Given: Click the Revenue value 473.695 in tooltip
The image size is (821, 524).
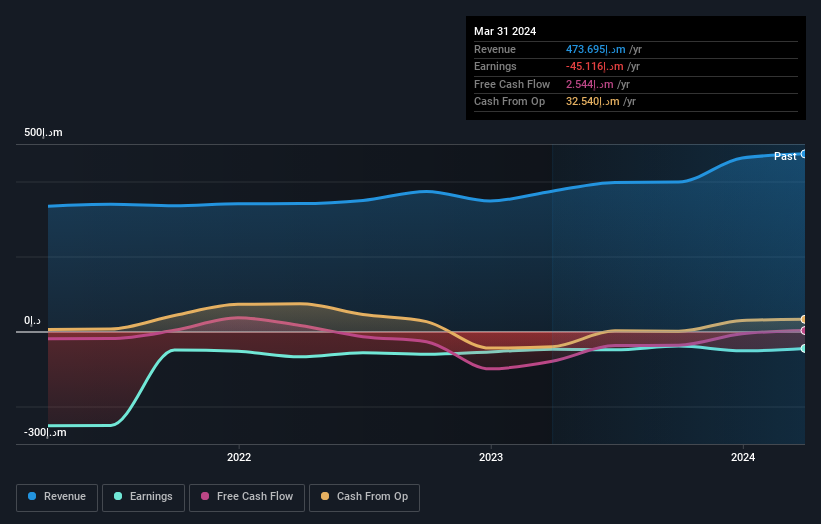Looking at the screenshot, I should [x=595, y=49].
